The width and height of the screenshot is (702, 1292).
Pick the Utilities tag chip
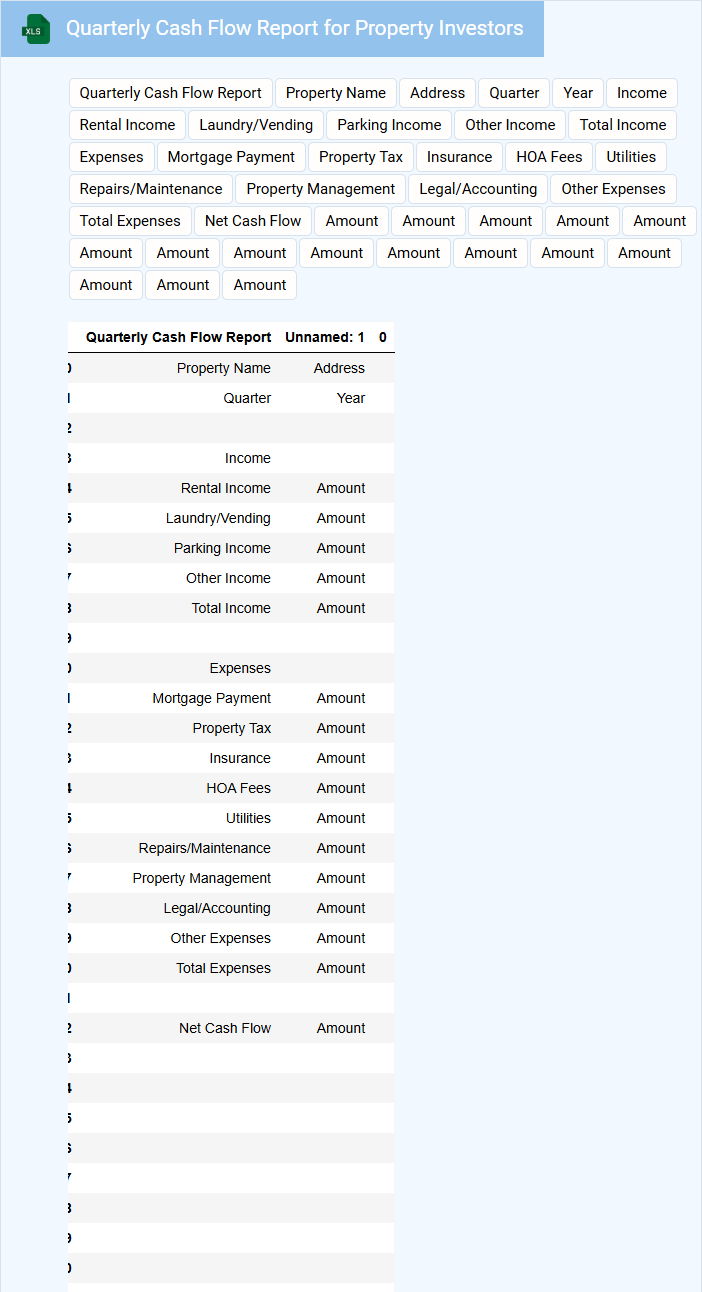631,157
